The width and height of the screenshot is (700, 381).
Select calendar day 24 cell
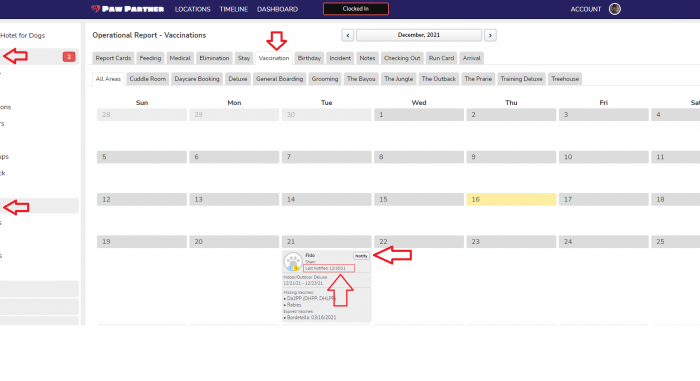click(x=604, y=242)
